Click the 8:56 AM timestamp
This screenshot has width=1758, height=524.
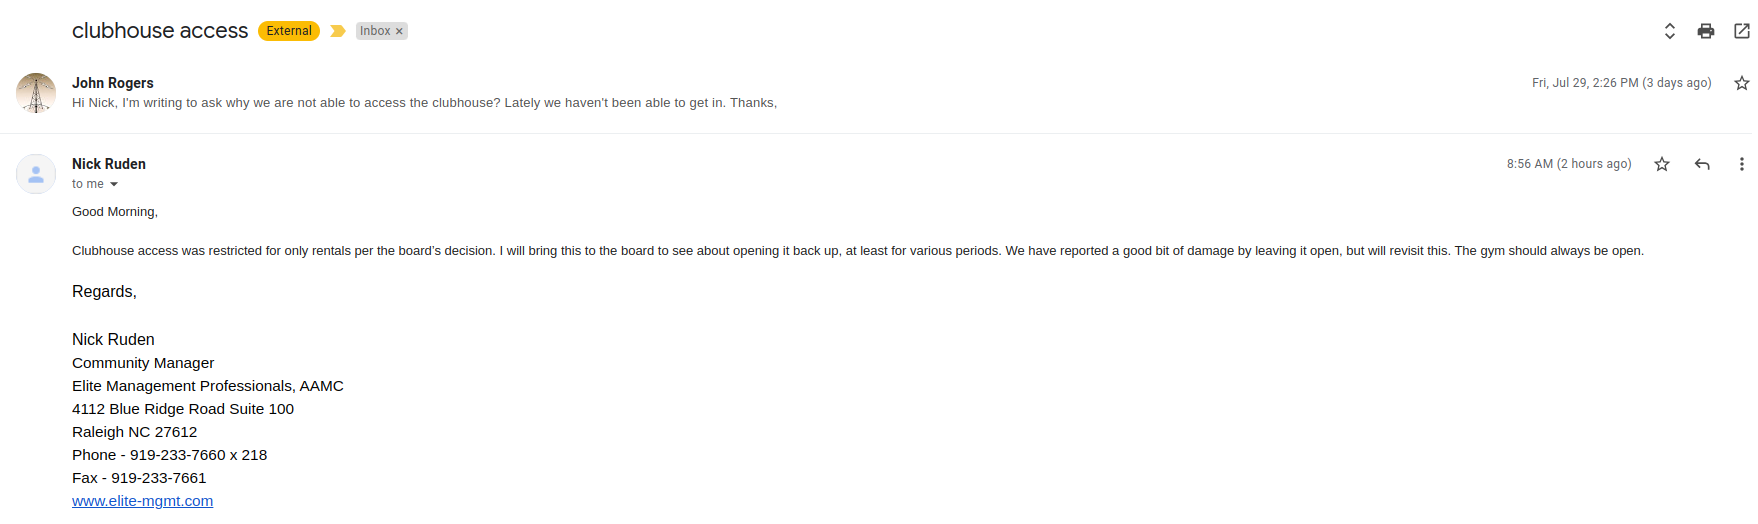coord(1569,164)
